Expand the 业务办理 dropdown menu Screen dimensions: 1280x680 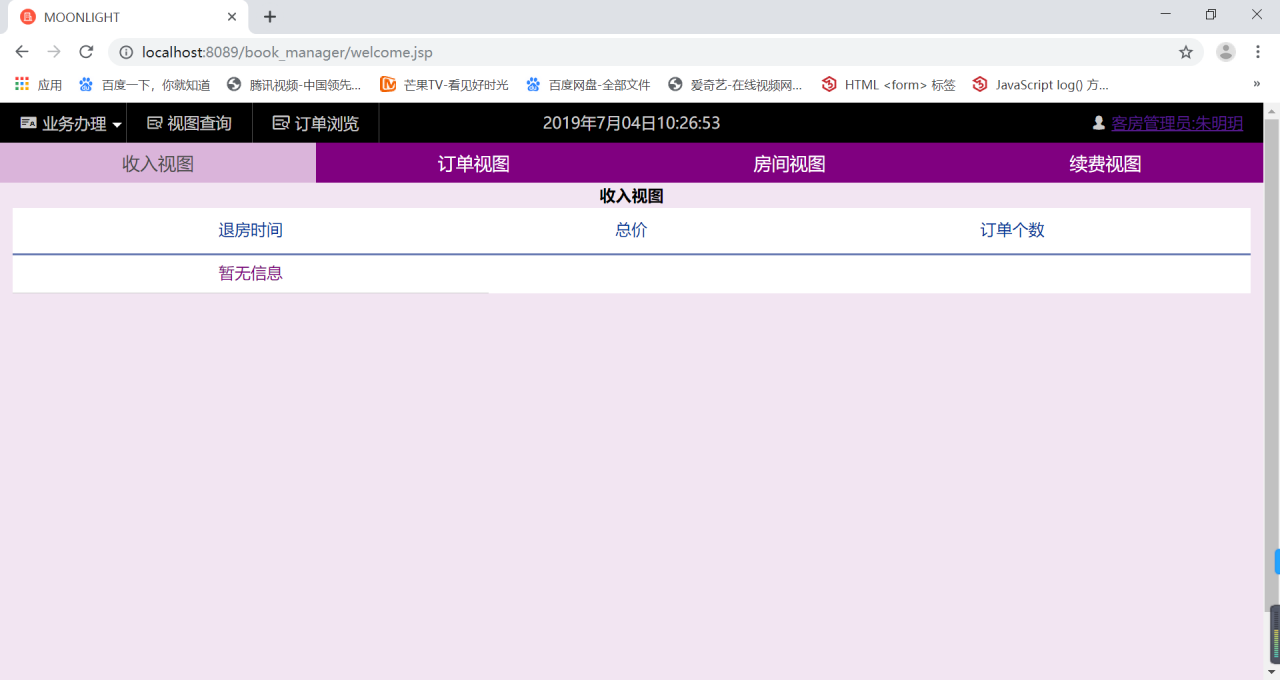pos(71,124)
